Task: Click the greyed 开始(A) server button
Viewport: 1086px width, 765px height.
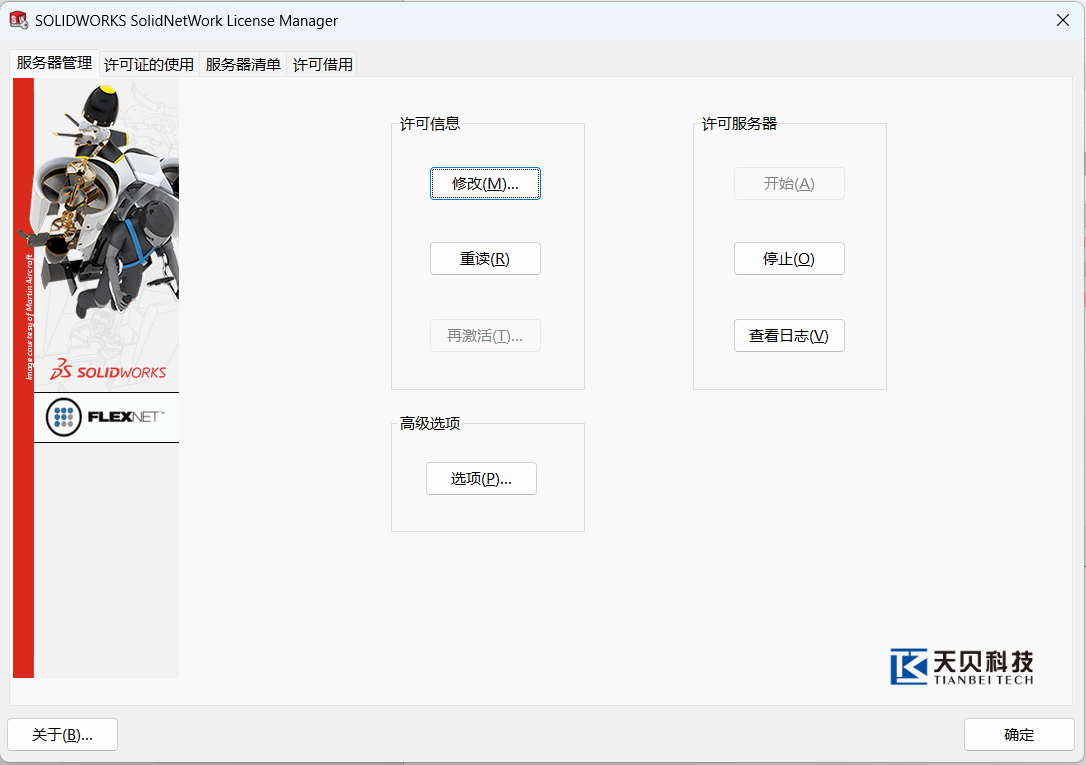Action: pyautogui.click(x=789, y=183)
